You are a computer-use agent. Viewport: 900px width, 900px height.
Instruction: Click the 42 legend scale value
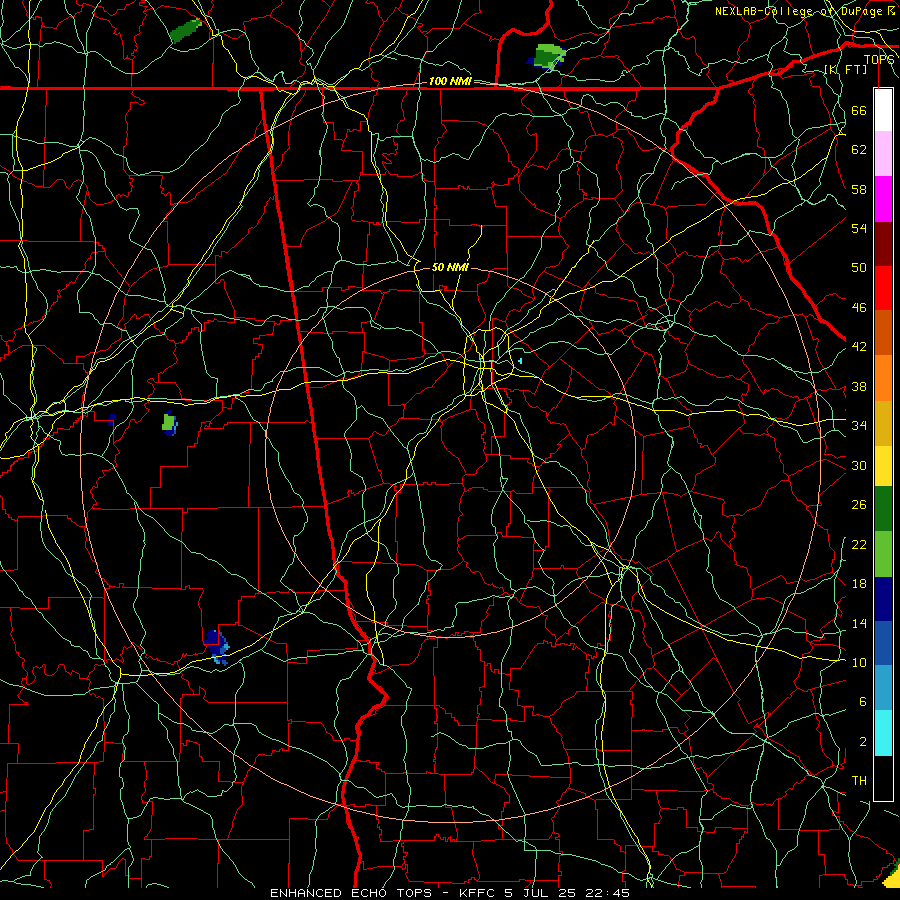point(859,346)
